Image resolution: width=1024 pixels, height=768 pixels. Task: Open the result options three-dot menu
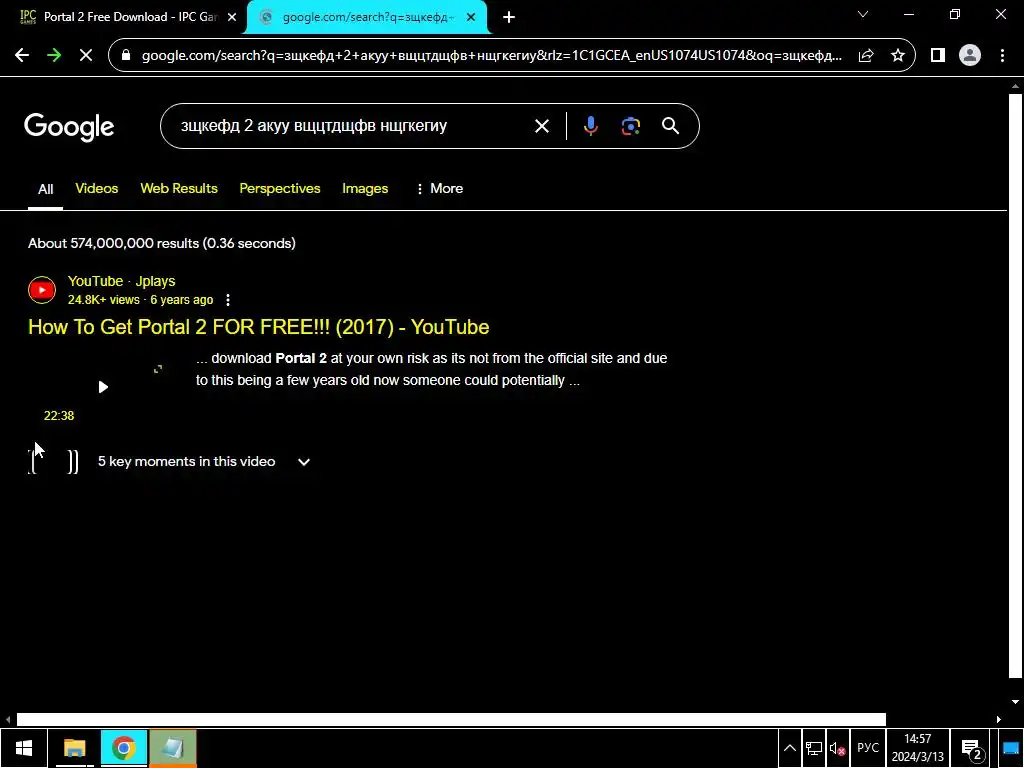(228, 300)
